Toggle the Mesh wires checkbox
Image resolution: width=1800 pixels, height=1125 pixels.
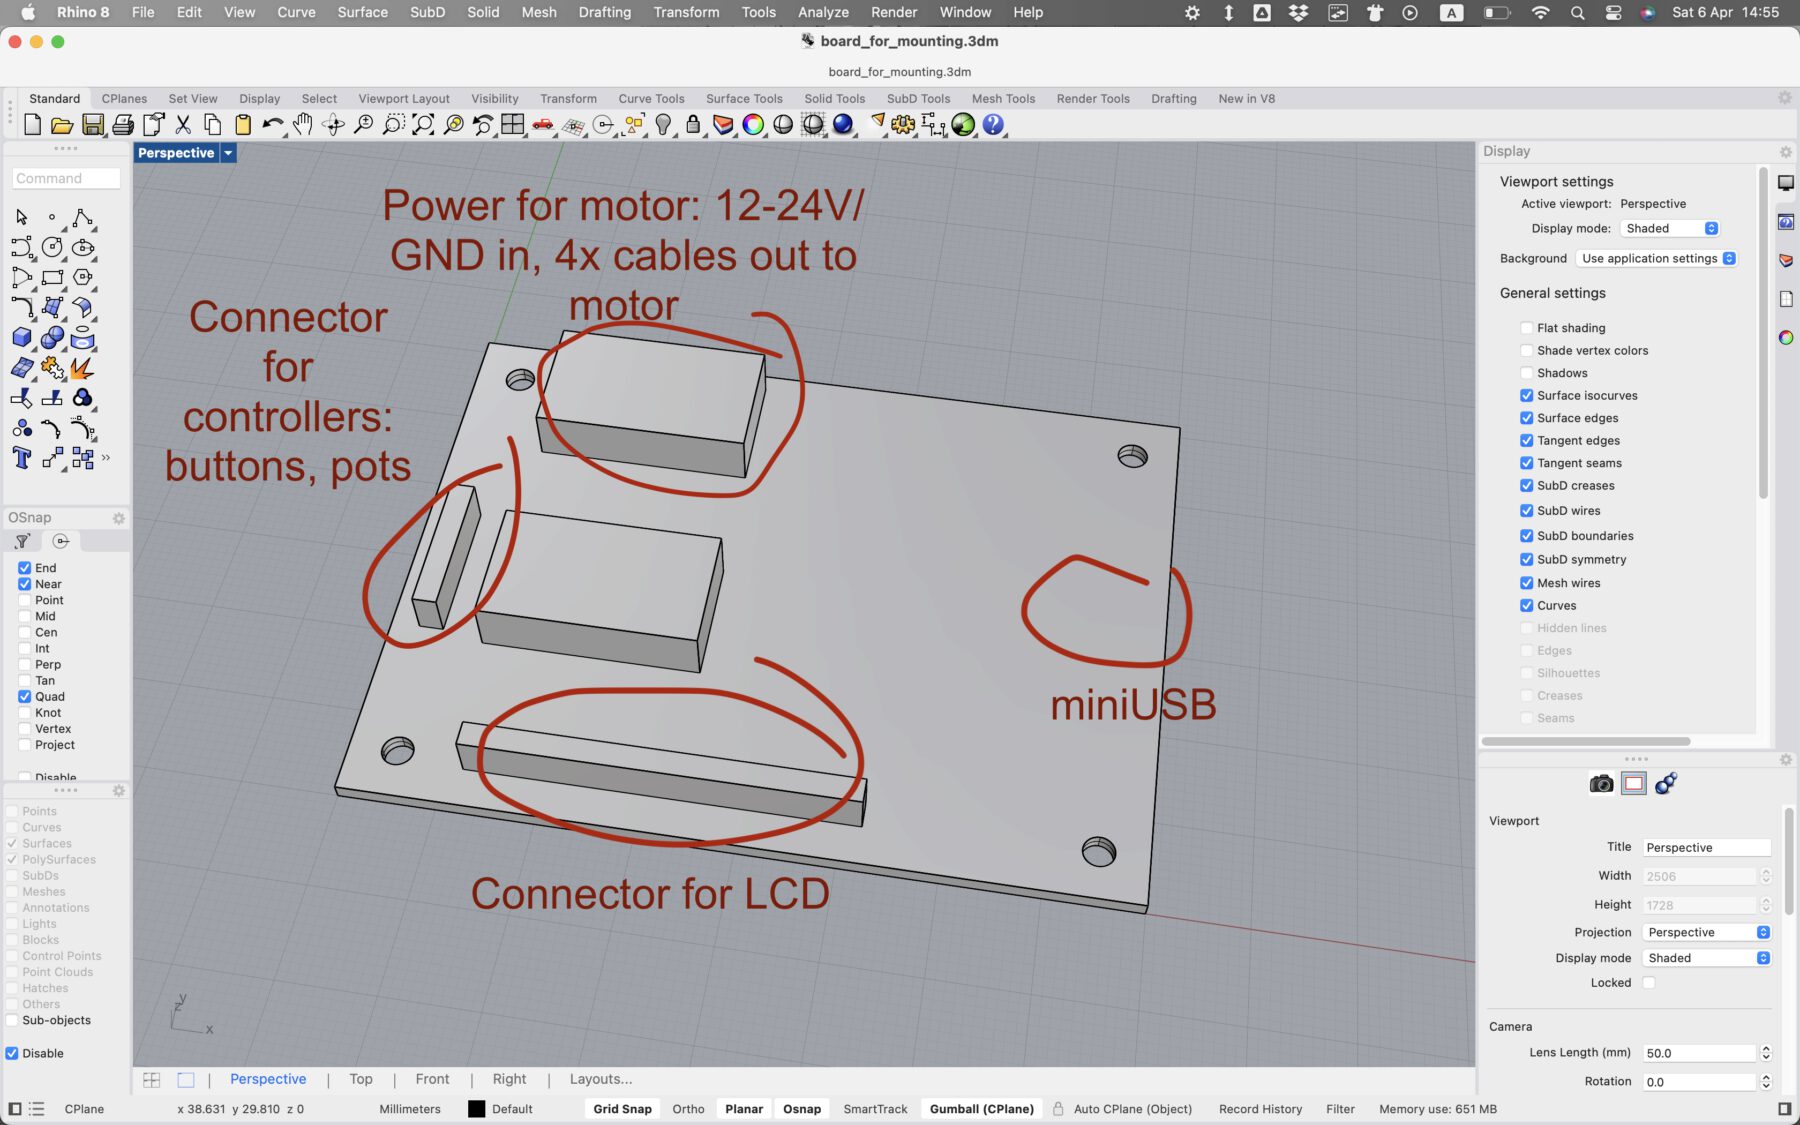1526,583
